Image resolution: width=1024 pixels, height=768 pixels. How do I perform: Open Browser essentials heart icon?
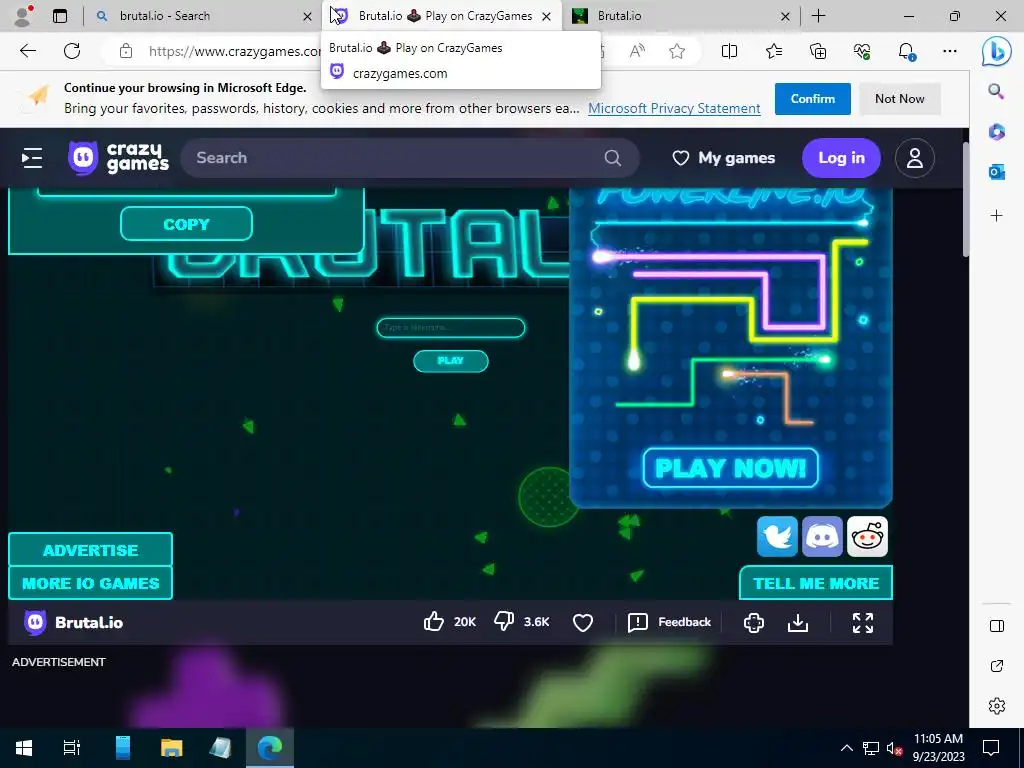click(x=862, y=51)
